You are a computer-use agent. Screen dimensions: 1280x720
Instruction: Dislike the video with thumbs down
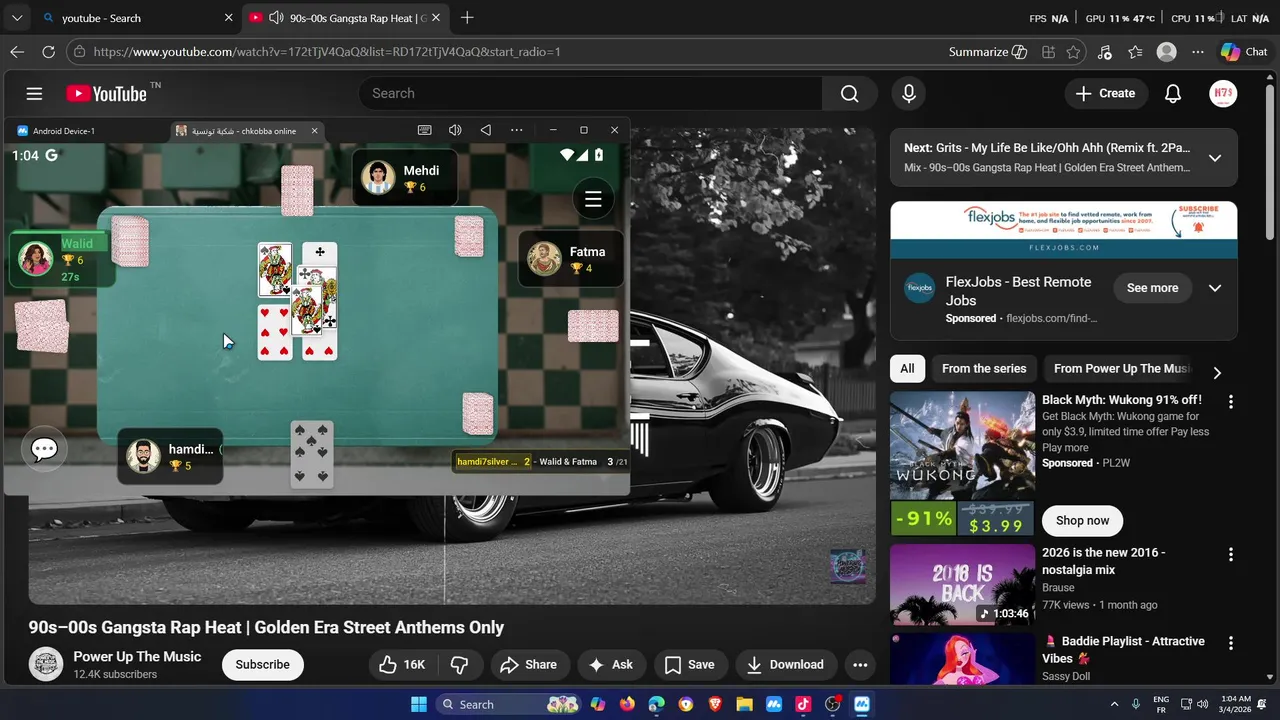(x=459, y=665)
